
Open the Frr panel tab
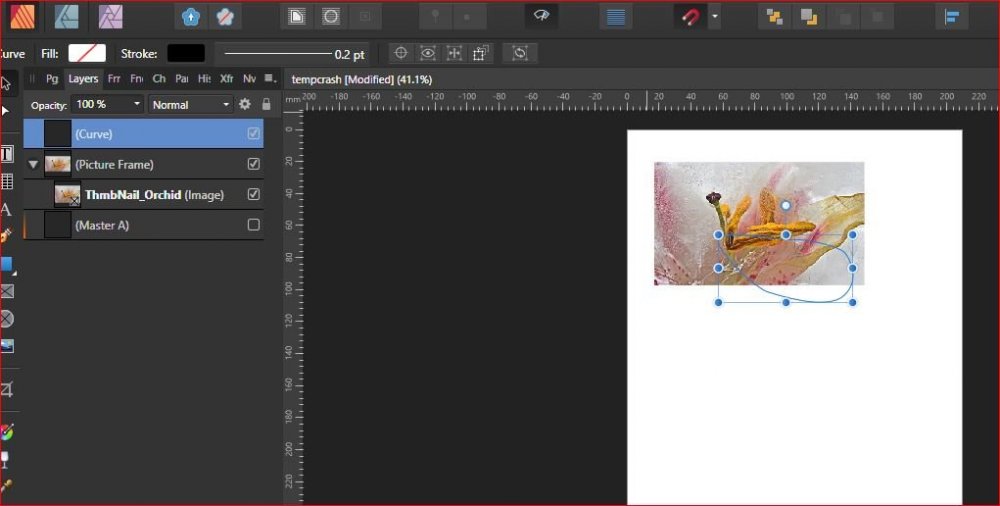click(x=114, y=78)
